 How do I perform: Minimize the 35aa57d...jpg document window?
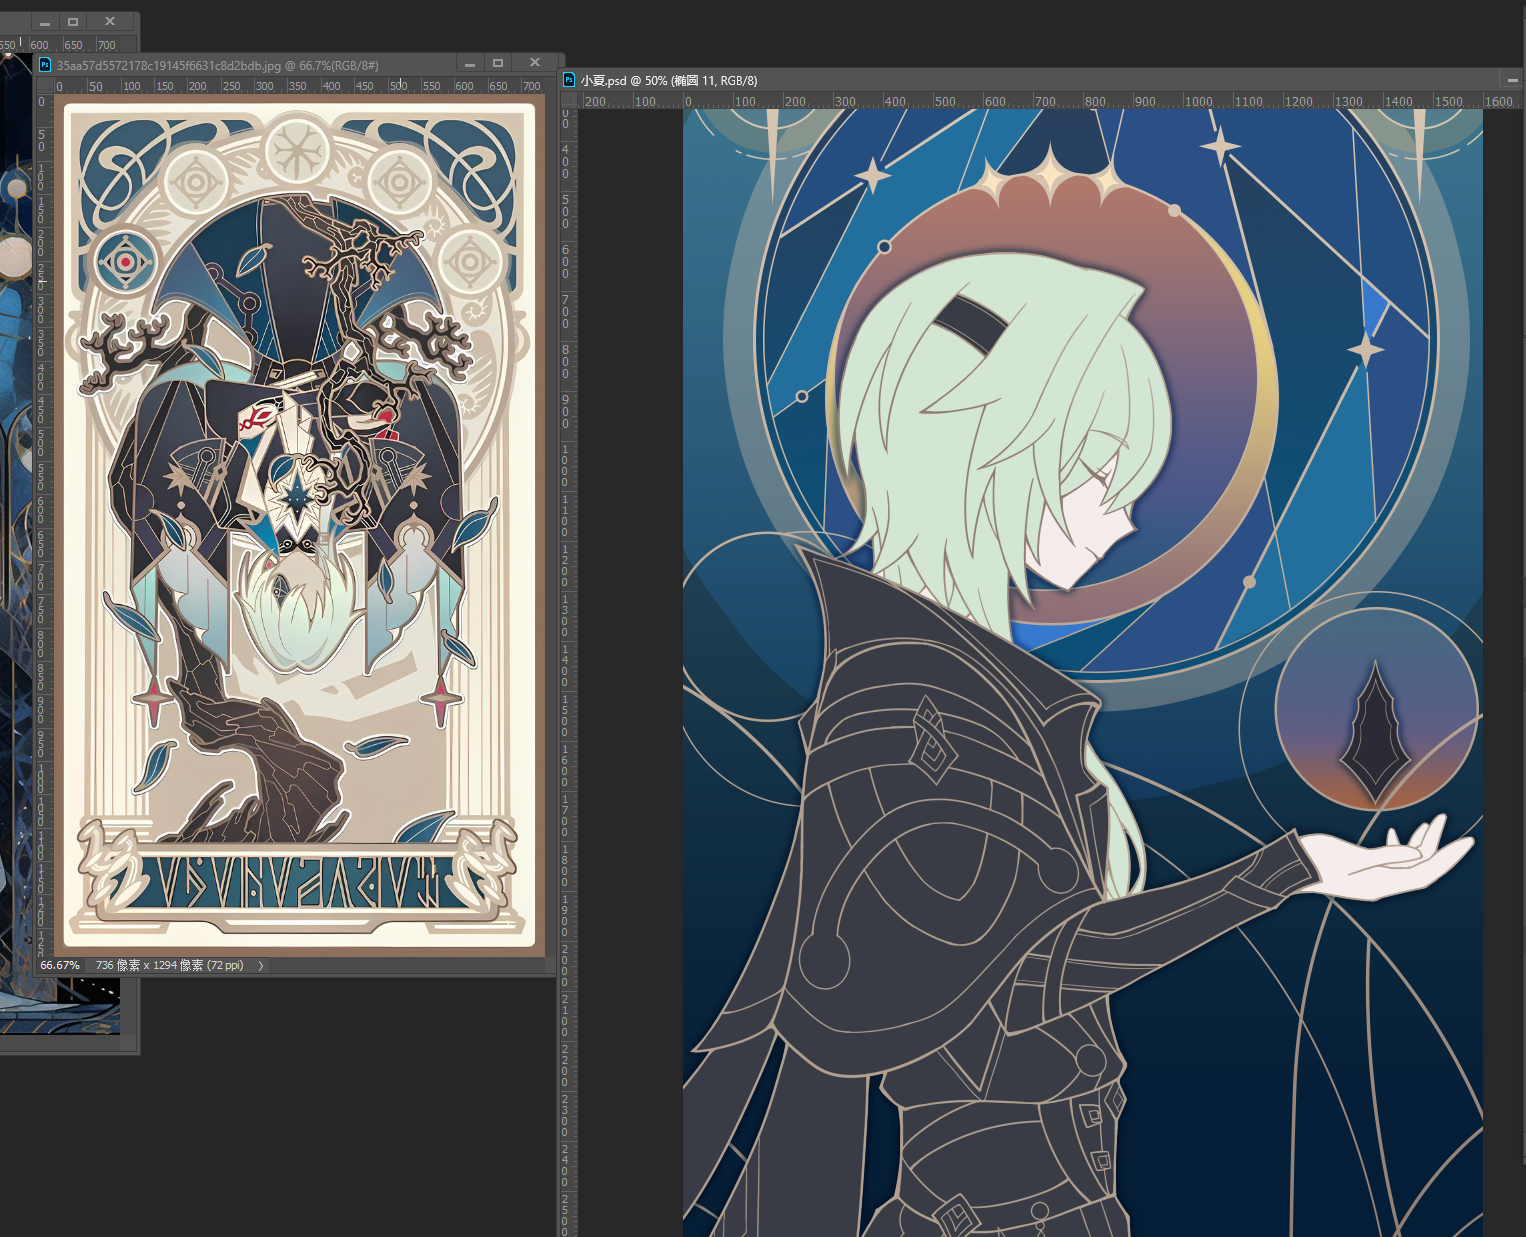point(468,64)
